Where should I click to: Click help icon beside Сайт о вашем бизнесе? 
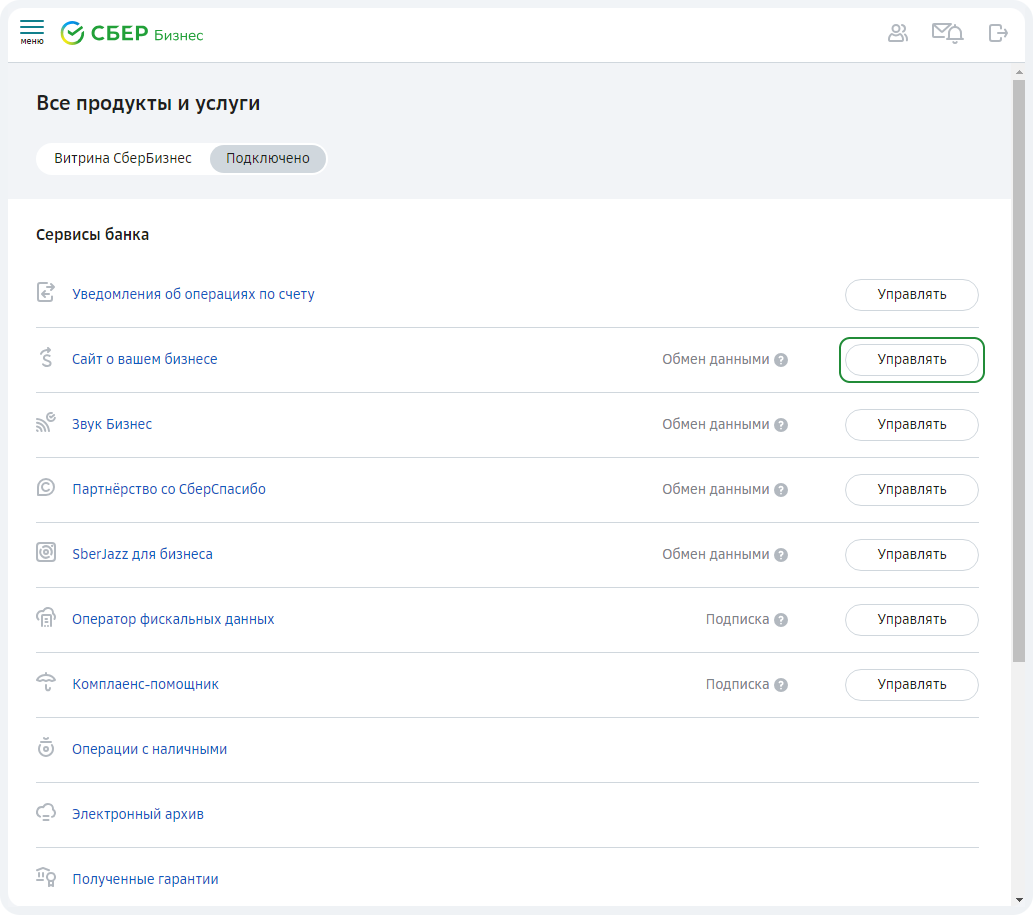[781, 360]
